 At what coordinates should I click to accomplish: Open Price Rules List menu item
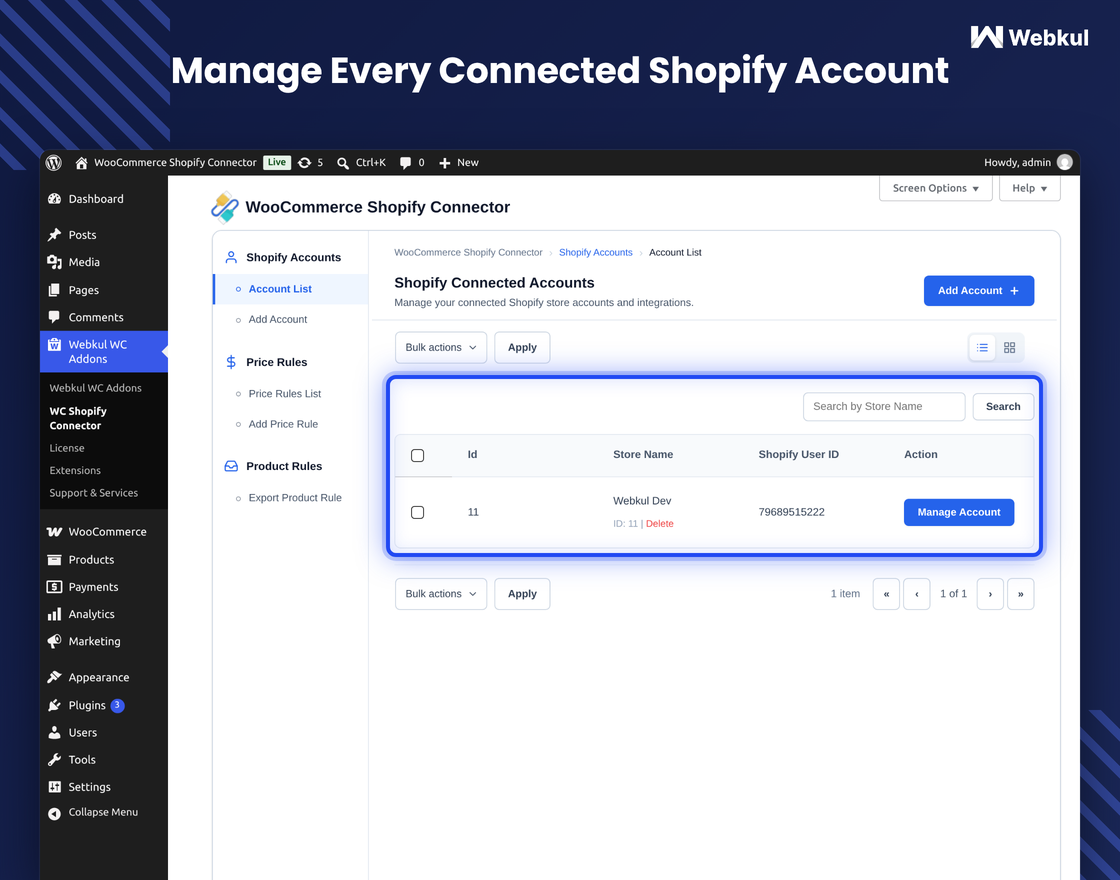coord(284,394)
